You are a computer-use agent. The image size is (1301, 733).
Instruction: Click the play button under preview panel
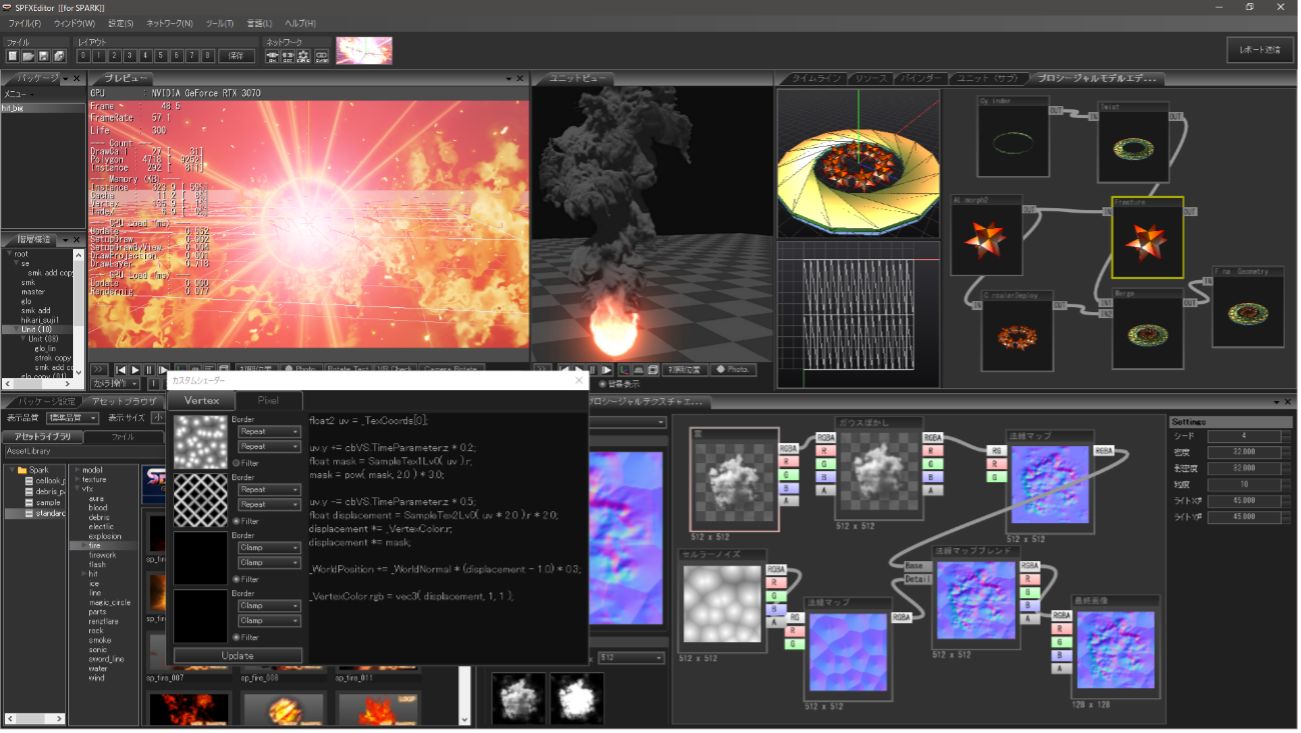pyautogui.click(x=136, y=370)
